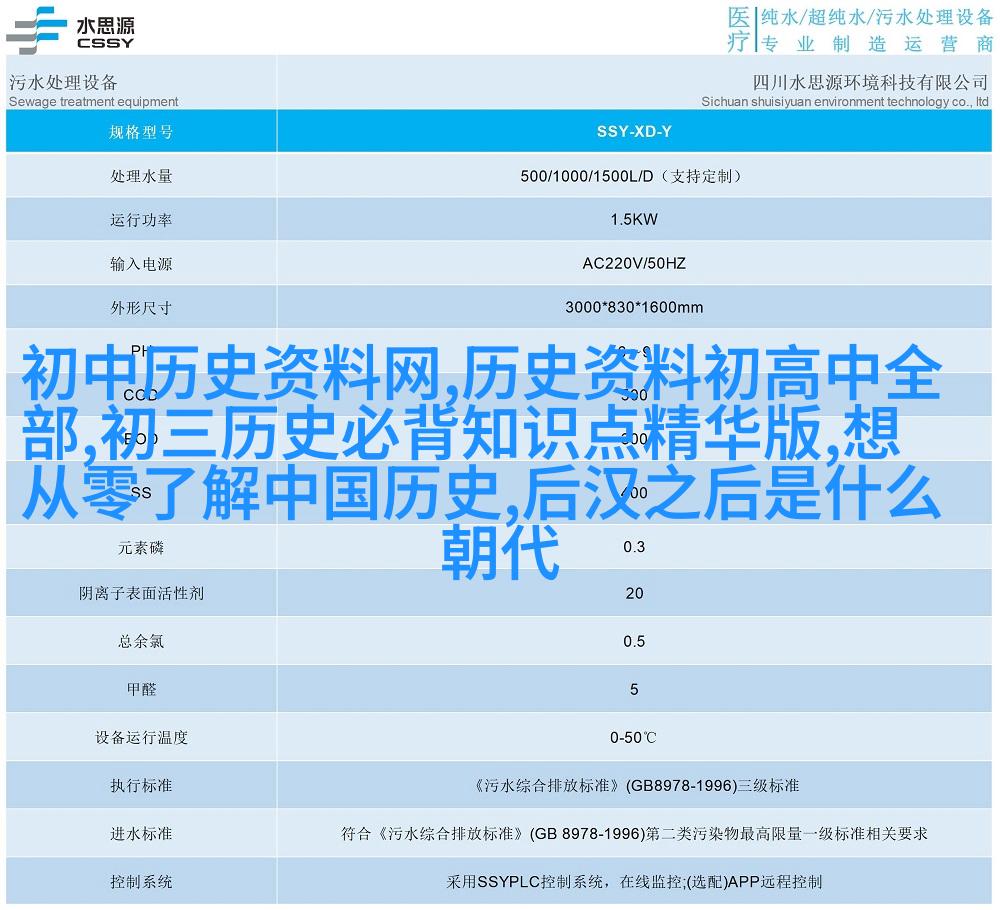The height and width of the screenshot is (910, 1000).
Task: Select the 总余氯 row label
Action: coord(142,641)
